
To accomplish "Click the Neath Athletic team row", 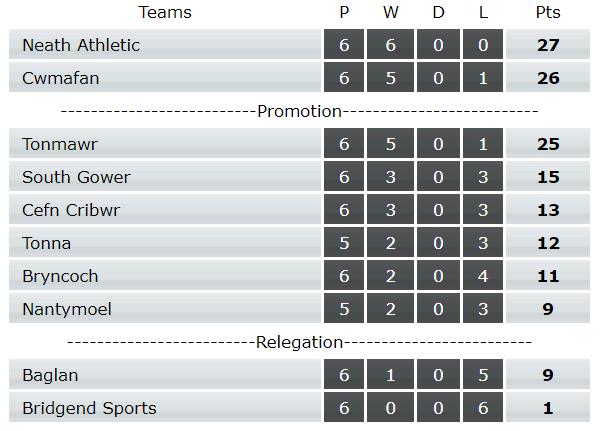I will point(299,45).
